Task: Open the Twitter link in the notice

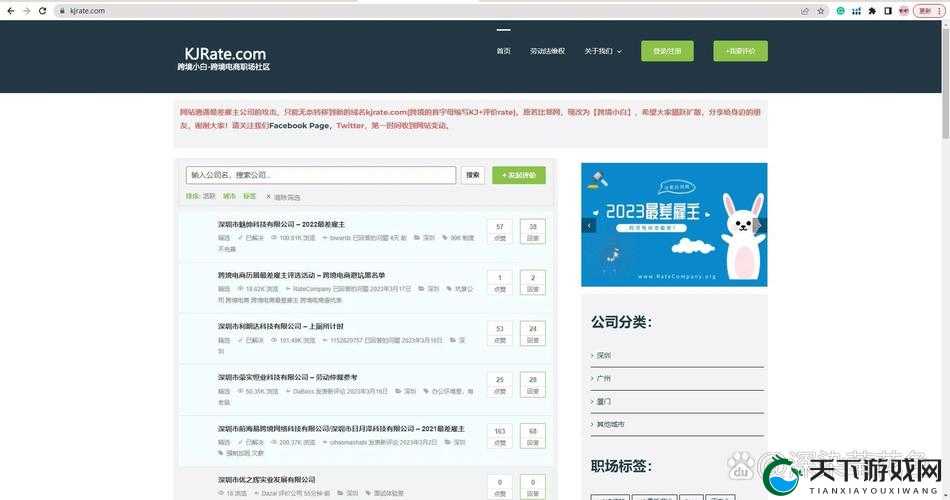Action: click(350, 125)
